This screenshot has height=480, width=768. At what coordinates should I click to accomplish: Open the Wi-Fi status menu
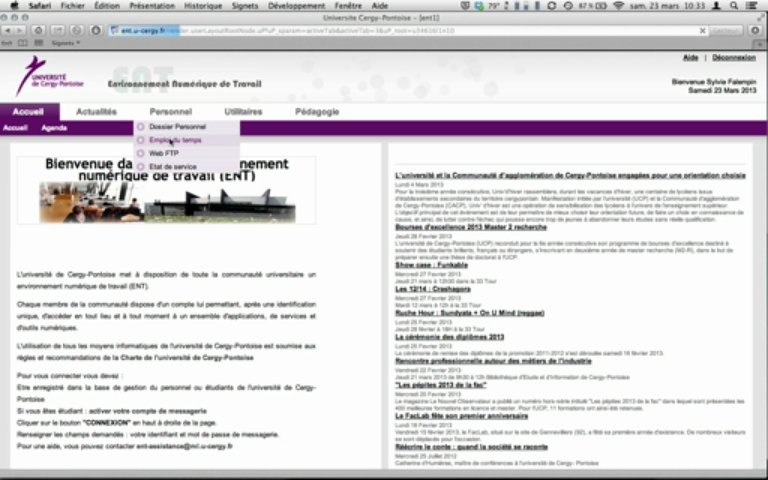tap(619, 6)
